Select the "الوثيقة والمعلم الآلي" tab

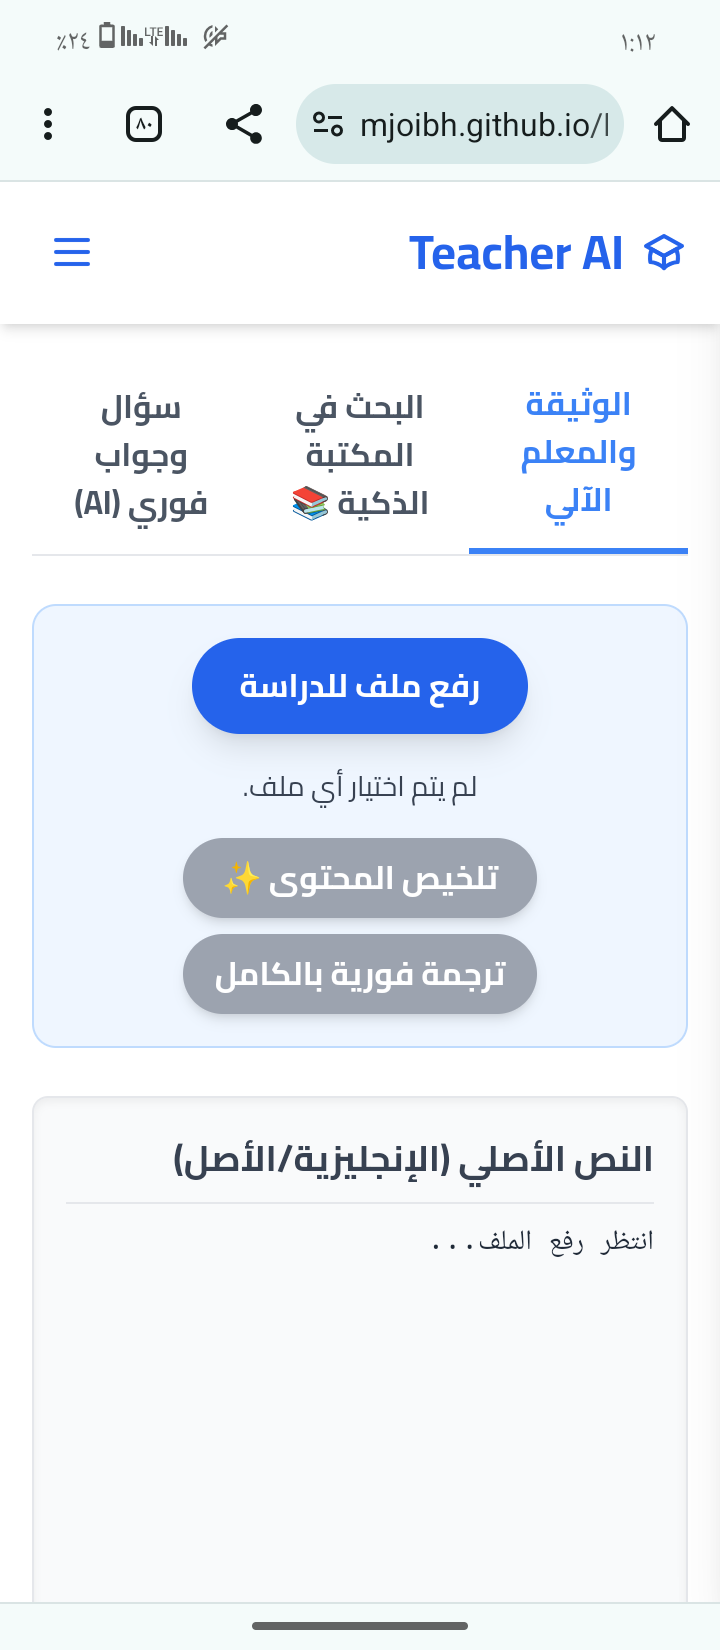pyautogui.click(x=578, y=453)
